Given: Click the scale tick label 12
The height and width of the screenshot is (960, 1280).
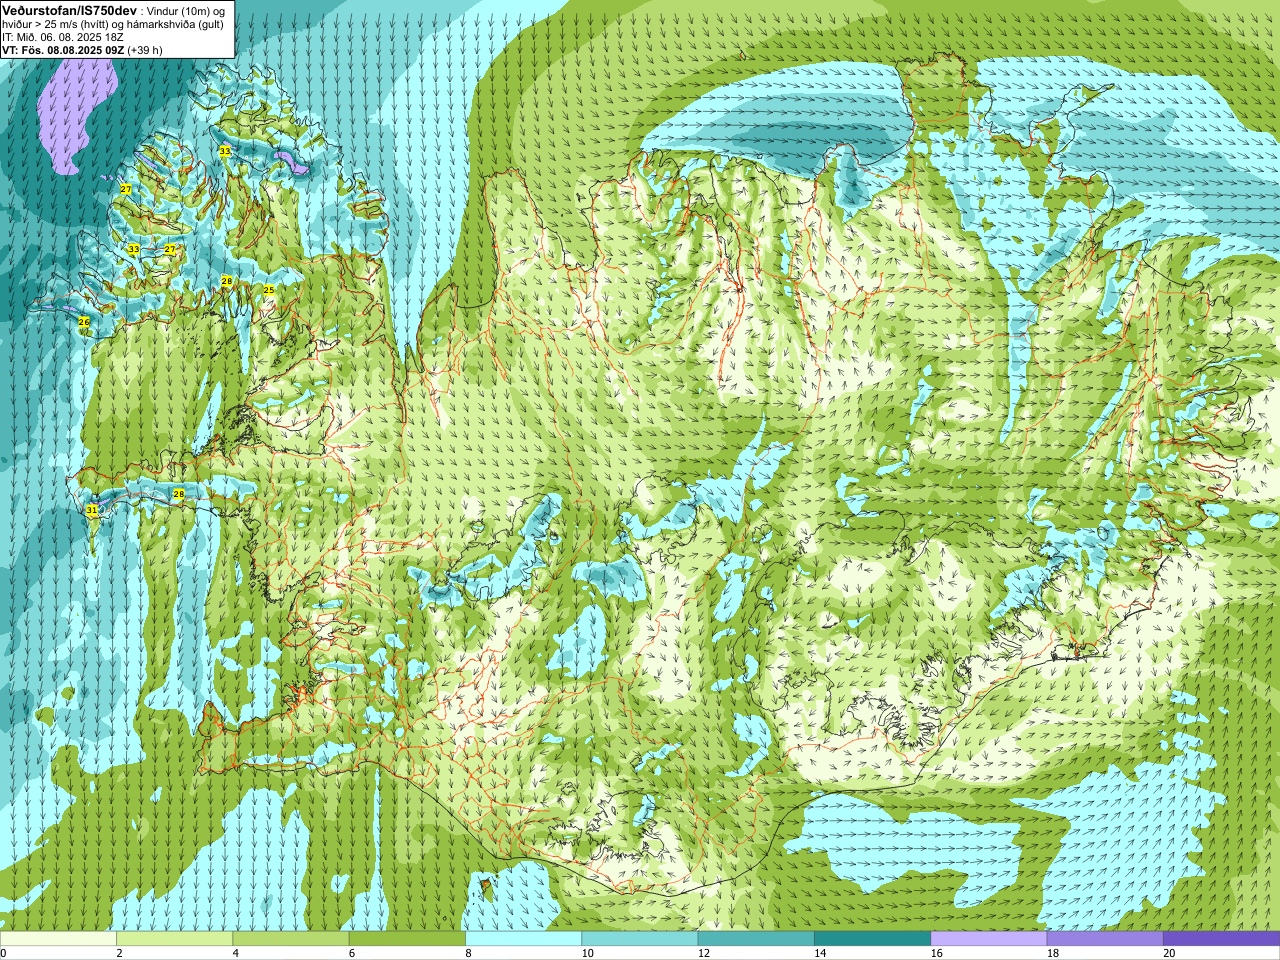Looking at the screenshot, I should pyautogui.click(x=704, y=953).
